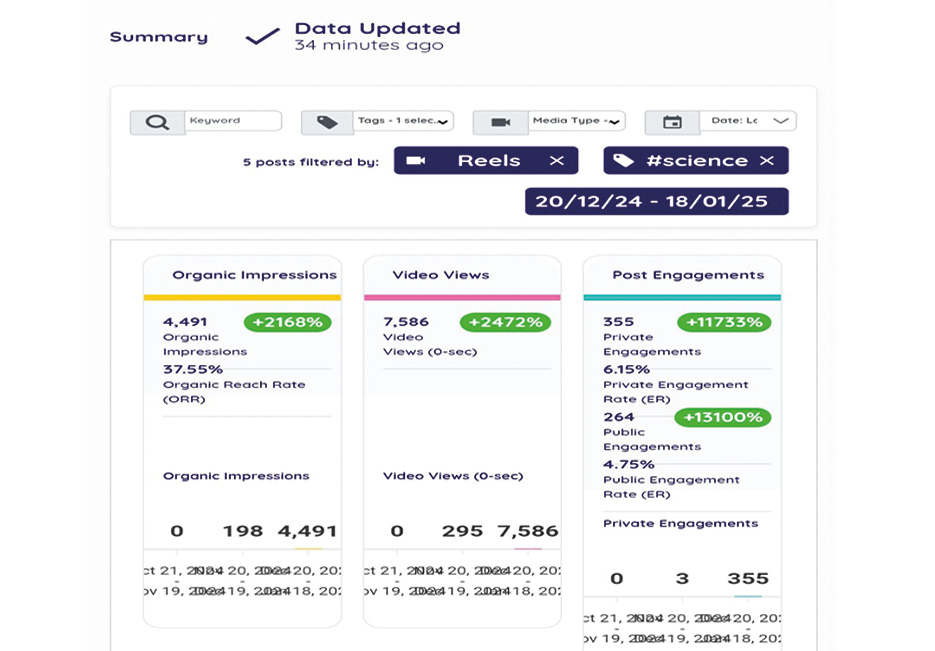Screen dimensions: 935x651
Task: Click chart value 3 in Private Engagements
Action: [682, 578]
